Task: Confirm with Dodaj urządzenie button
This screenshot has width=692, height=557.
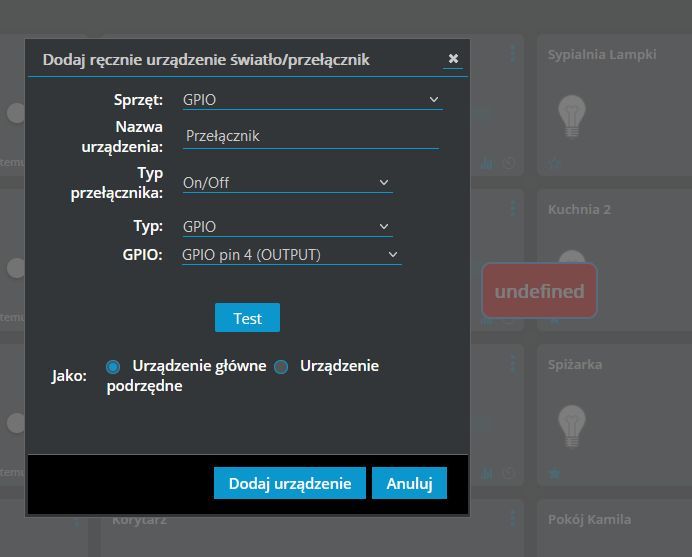Action: [x=290, y=483]
